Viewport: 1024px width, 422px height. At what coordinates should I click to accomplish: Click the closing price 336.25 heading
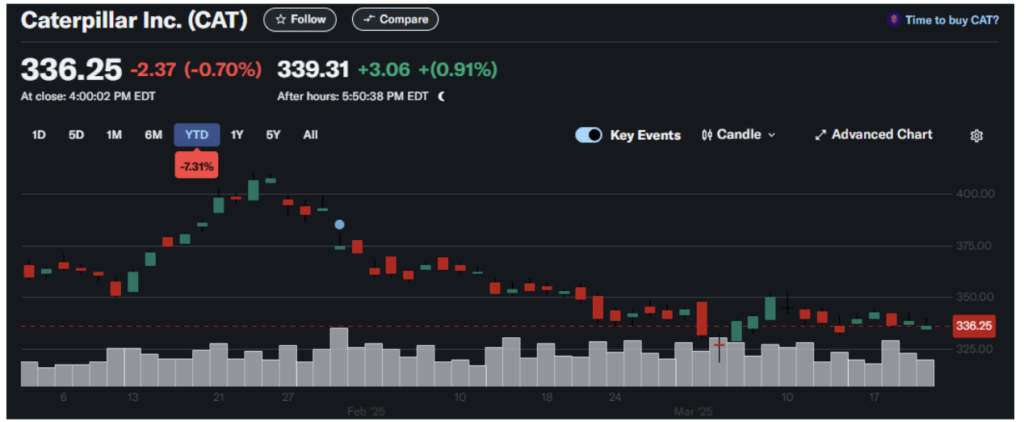(x=71, y=69)
